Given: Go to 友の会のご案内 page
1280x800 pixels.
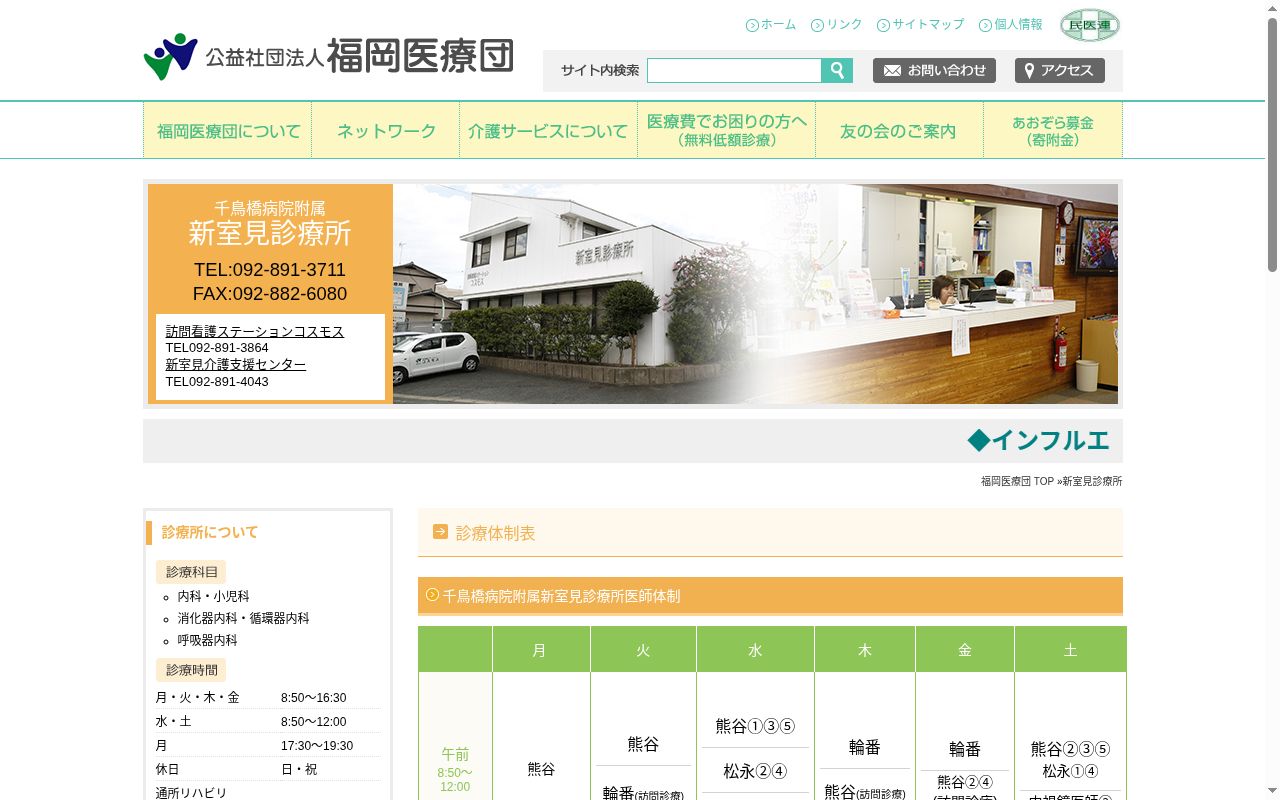Looking at the screenshot, I should (900, 130).
